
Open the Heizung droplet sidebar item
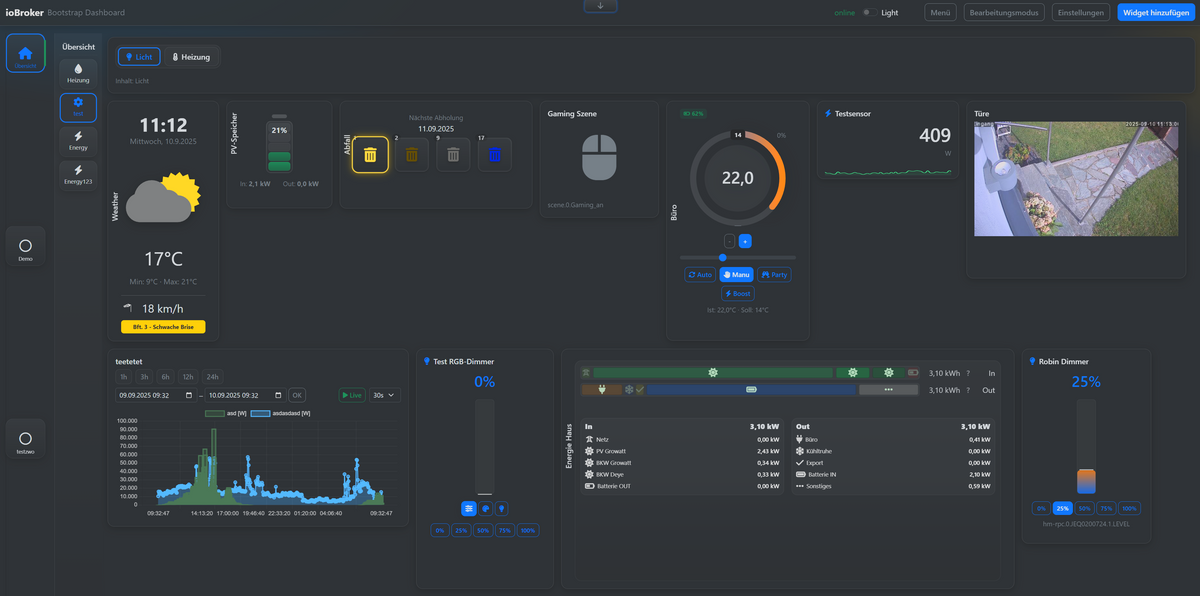tap(78, 73)
